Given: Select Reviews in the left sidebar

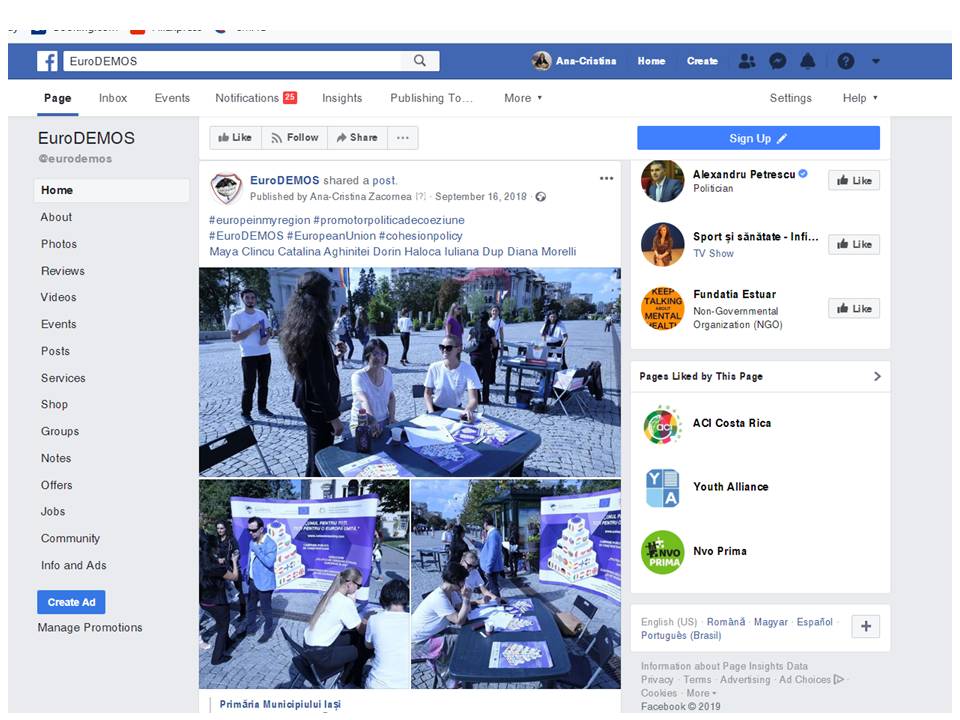Looking at the screenshot, I should 62,271.
